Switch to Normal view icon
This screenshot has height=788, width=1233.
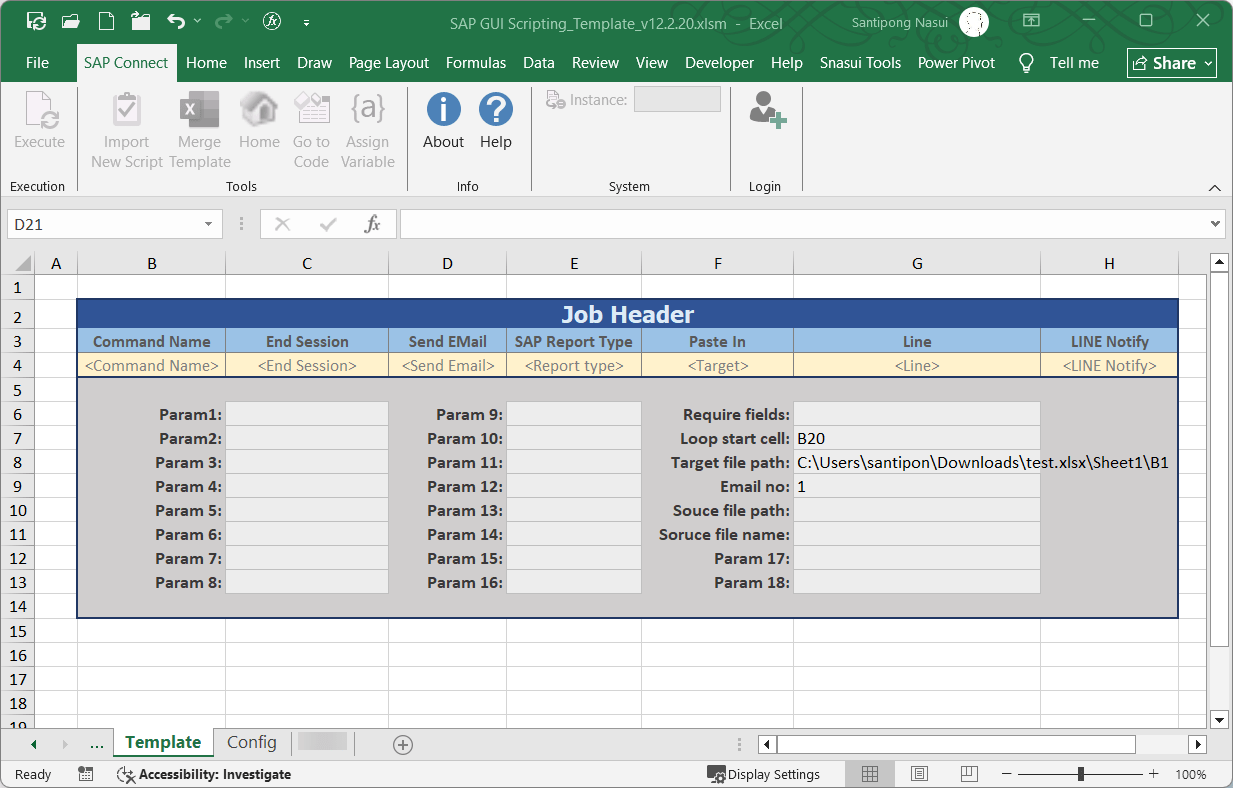[870, 774]
